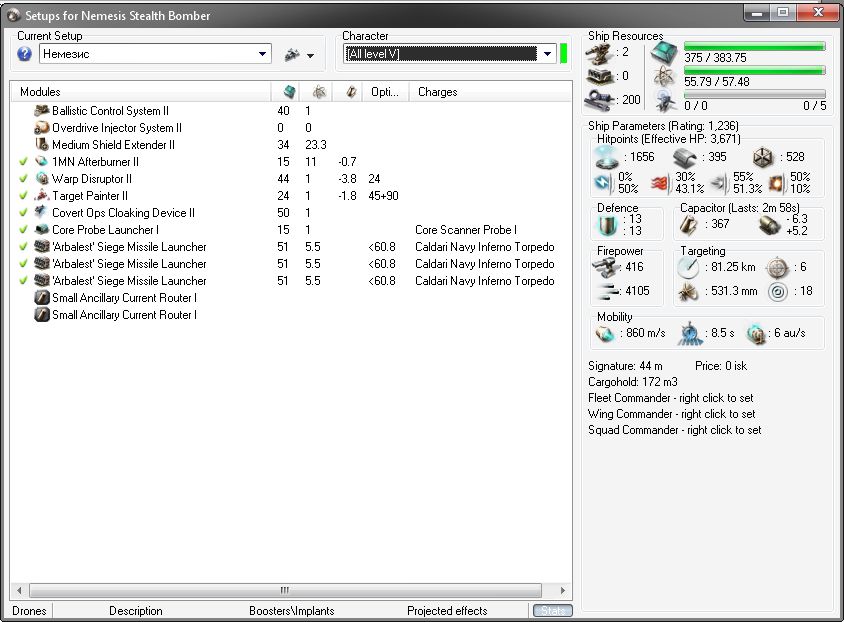Viewport: 844px width, 622px height.
Task: Click the powergrid resource icon beside 55.79
Action: 664,78
